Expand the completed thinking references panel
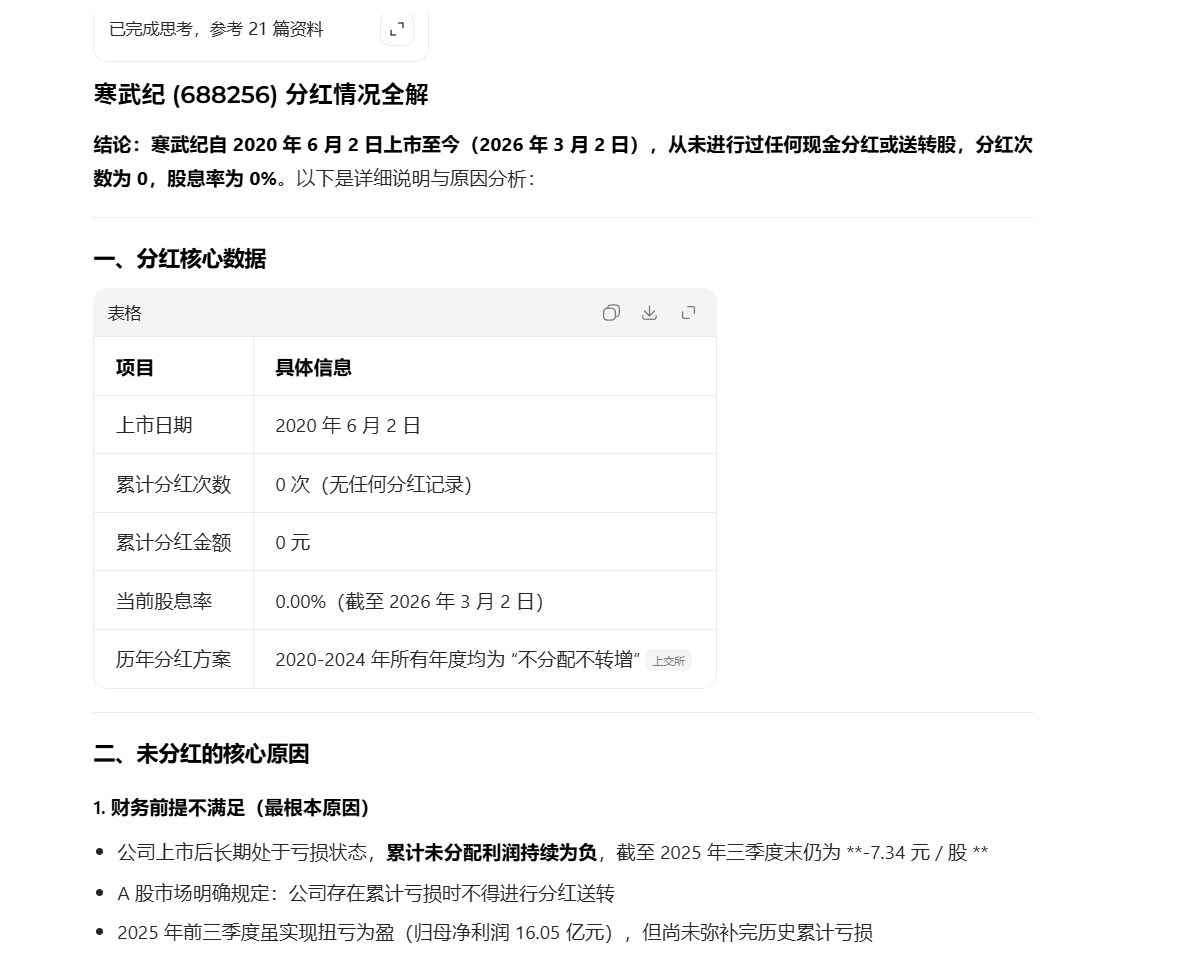The width and height of the screenshot is (1182, 957). (397, 29)
